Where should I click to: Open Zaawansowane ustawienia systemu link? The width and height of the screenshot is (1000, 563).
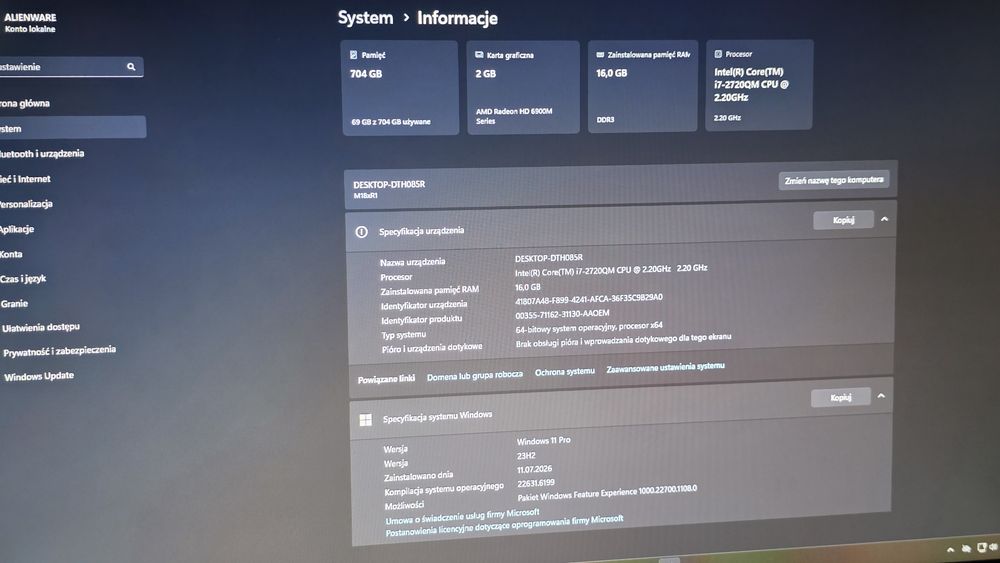coord(665,367)
